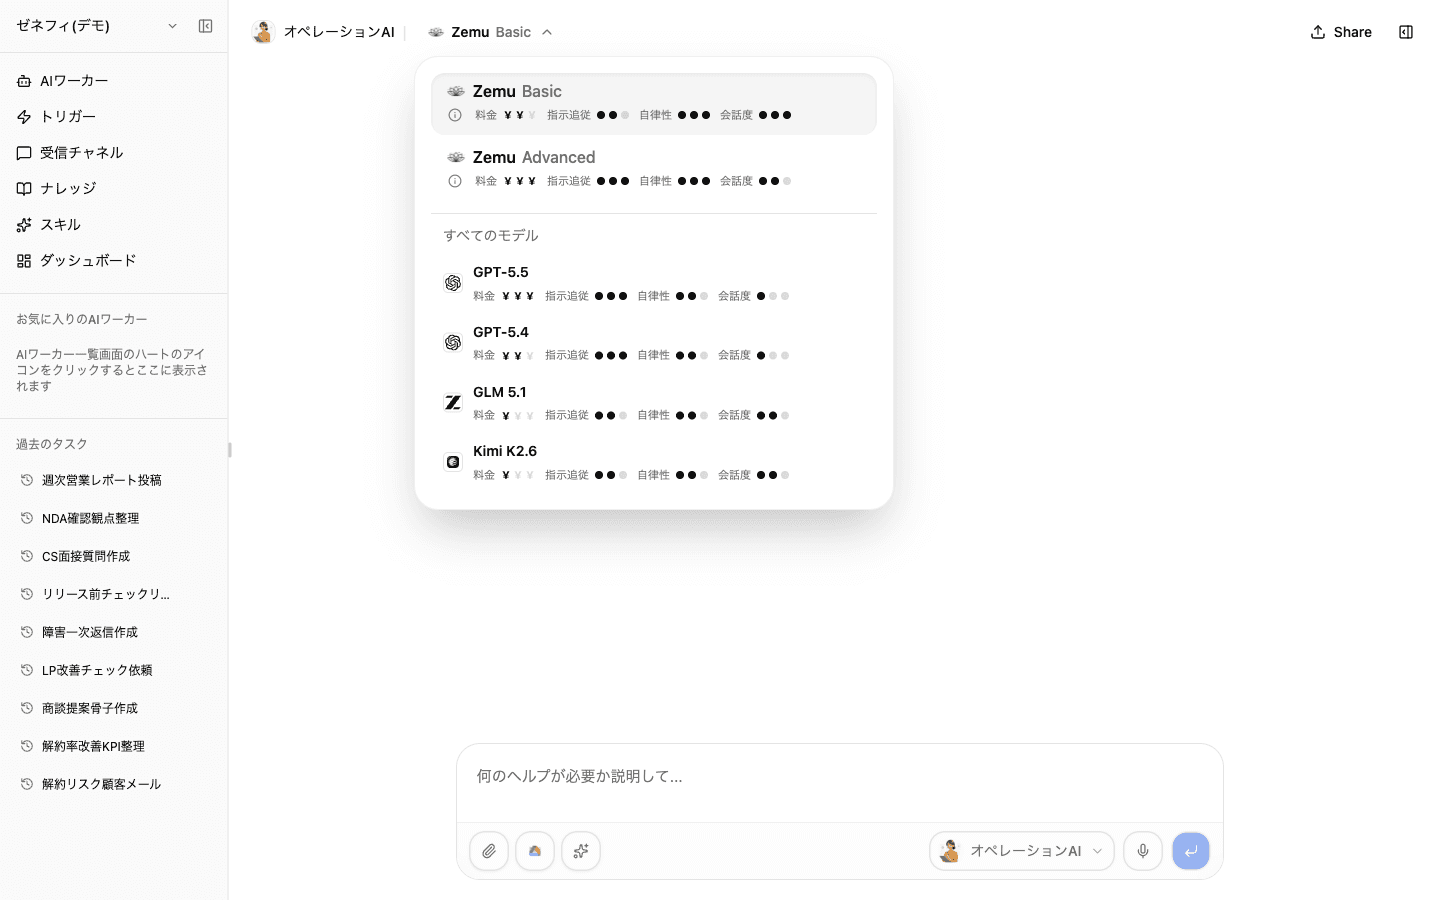Collapse the Zemu Basic model selector
Viewport: 1440px width, 900px height.
(490, 32)
